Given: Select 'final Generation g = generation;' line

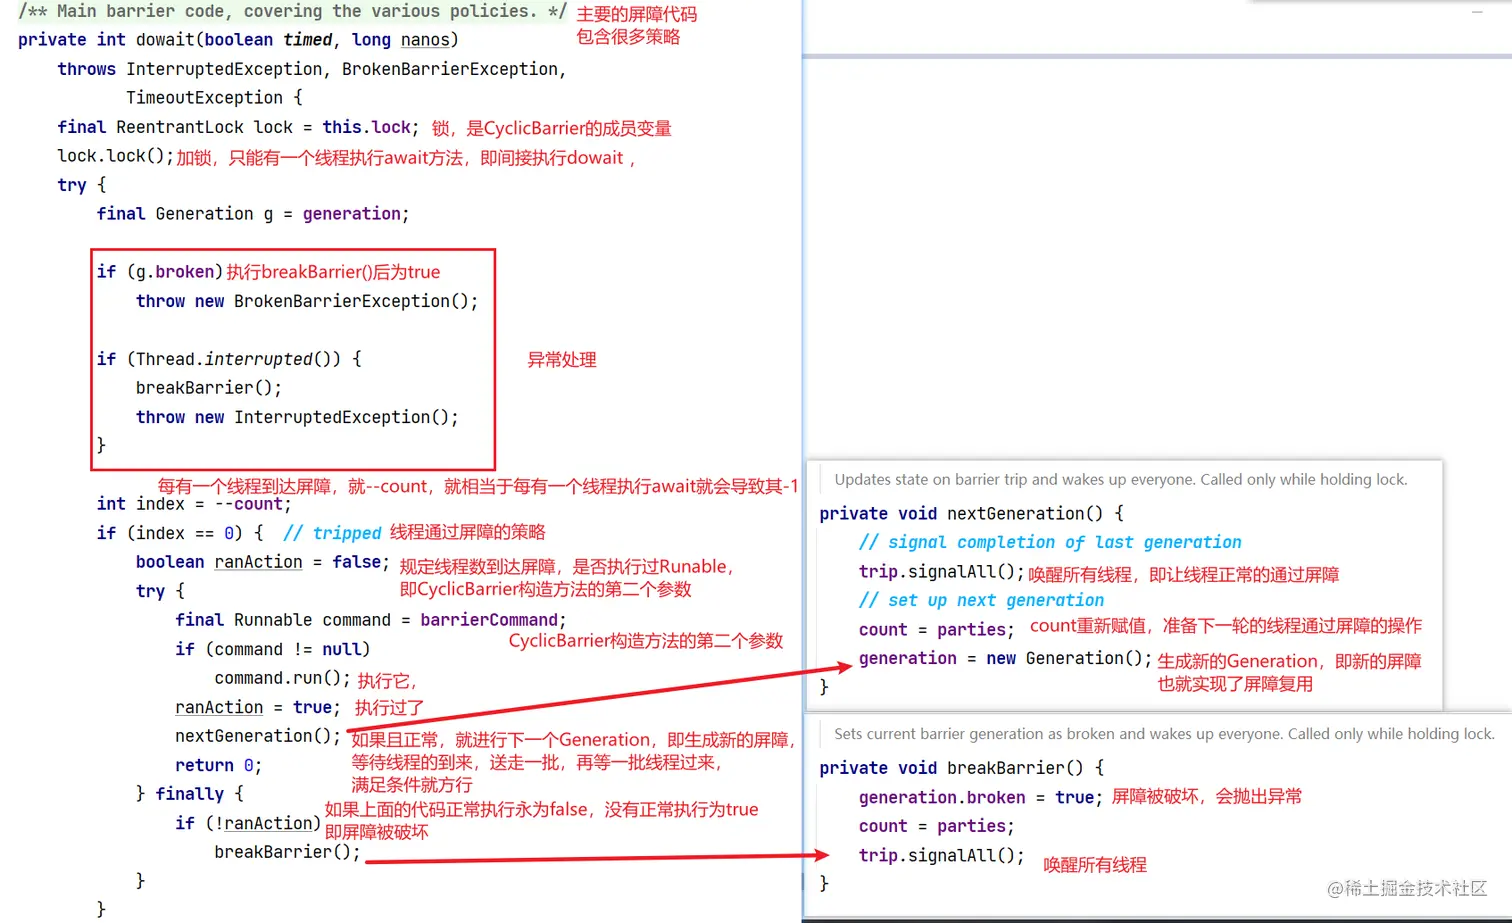Looking at the screenshot, I should click(253, 214).
